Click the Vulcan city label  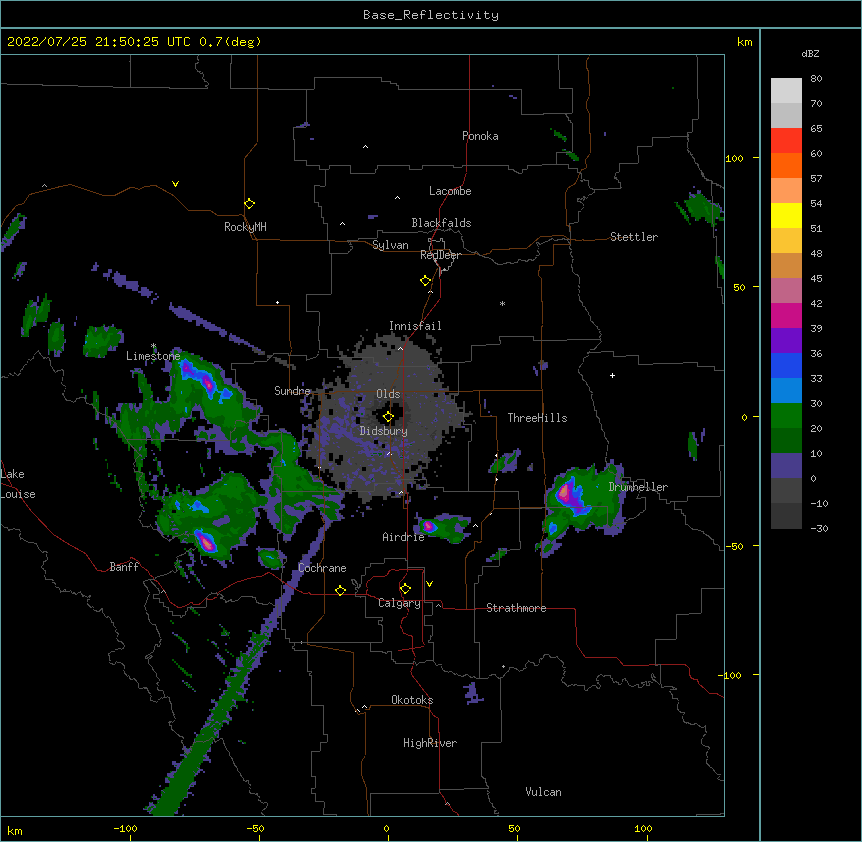543,792
